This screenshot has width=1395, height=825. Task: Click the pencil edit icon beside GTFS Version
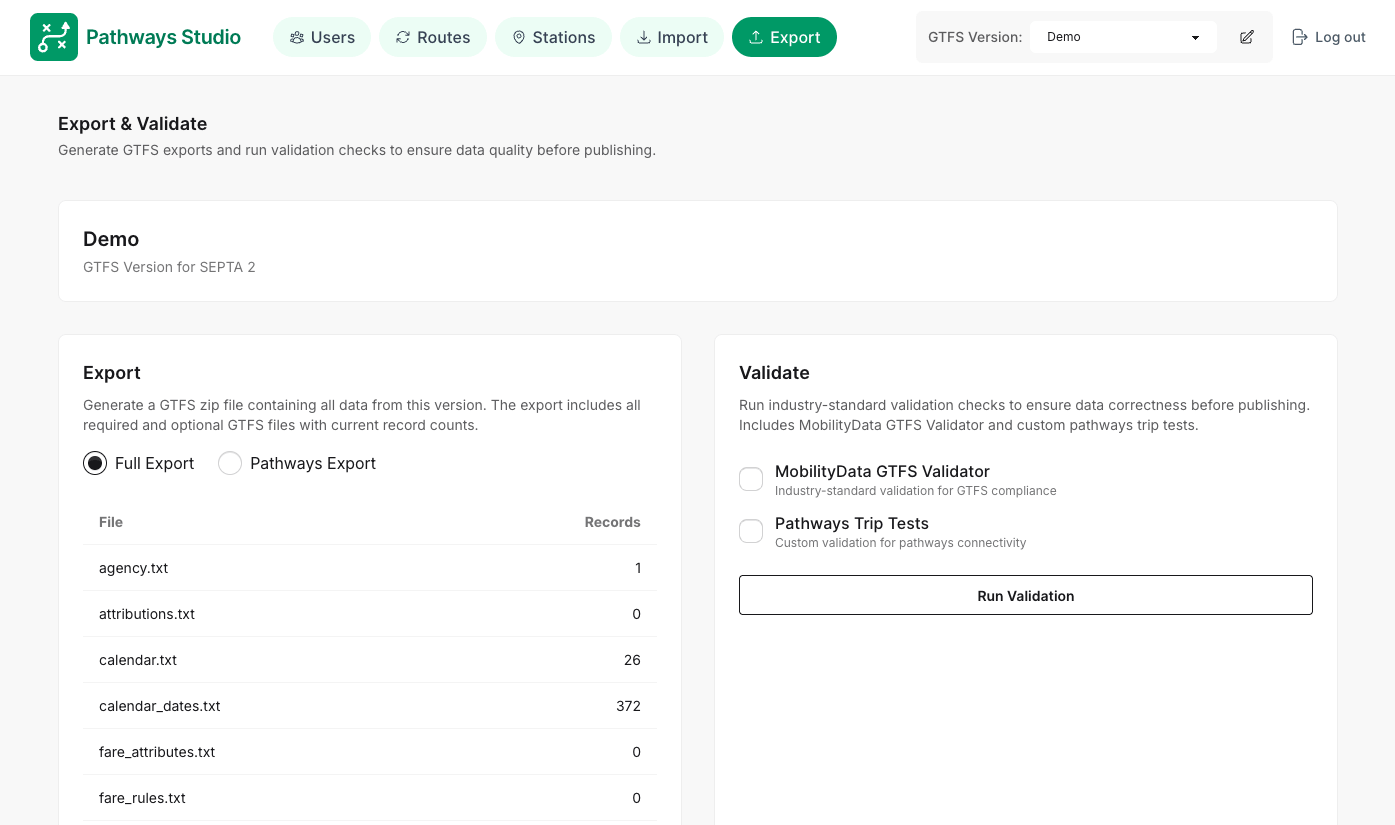pyautogui.click(x=1247, y=37)
